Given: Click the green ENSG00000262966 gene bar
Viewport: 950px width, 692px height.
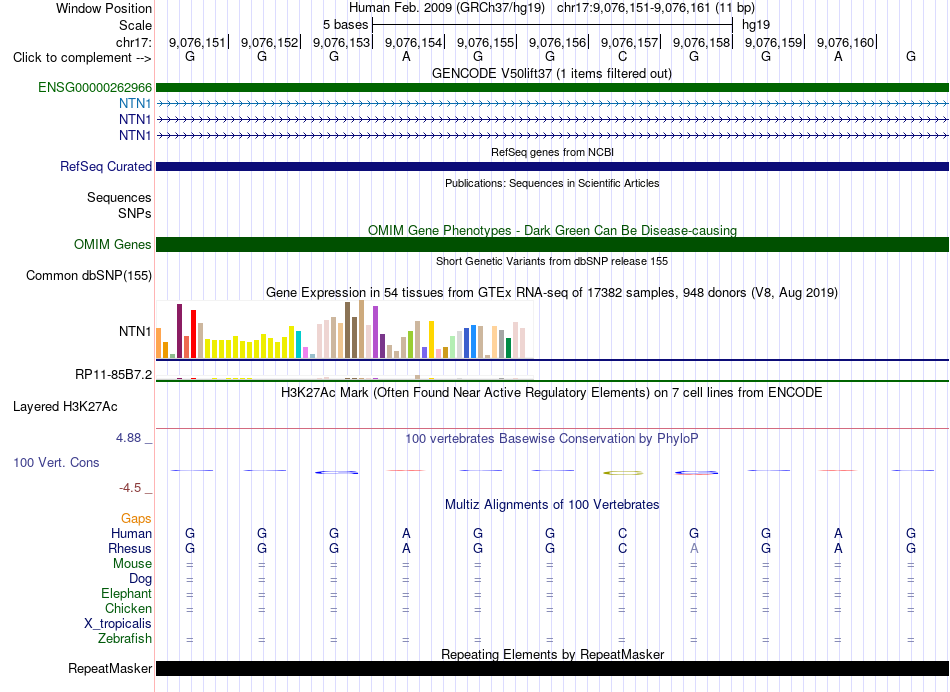Looking at the screenshot, I should (552, 87).
